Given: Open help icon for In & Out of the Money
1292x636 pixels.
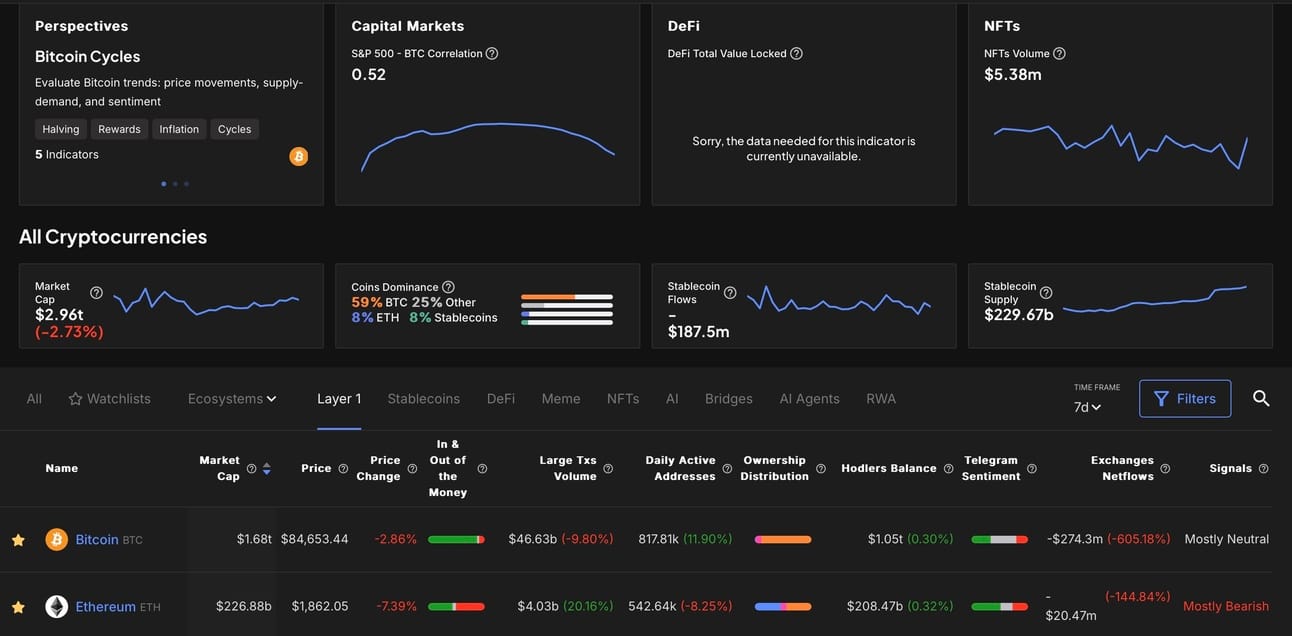Looking at the screenshot, I should [482, 468].
